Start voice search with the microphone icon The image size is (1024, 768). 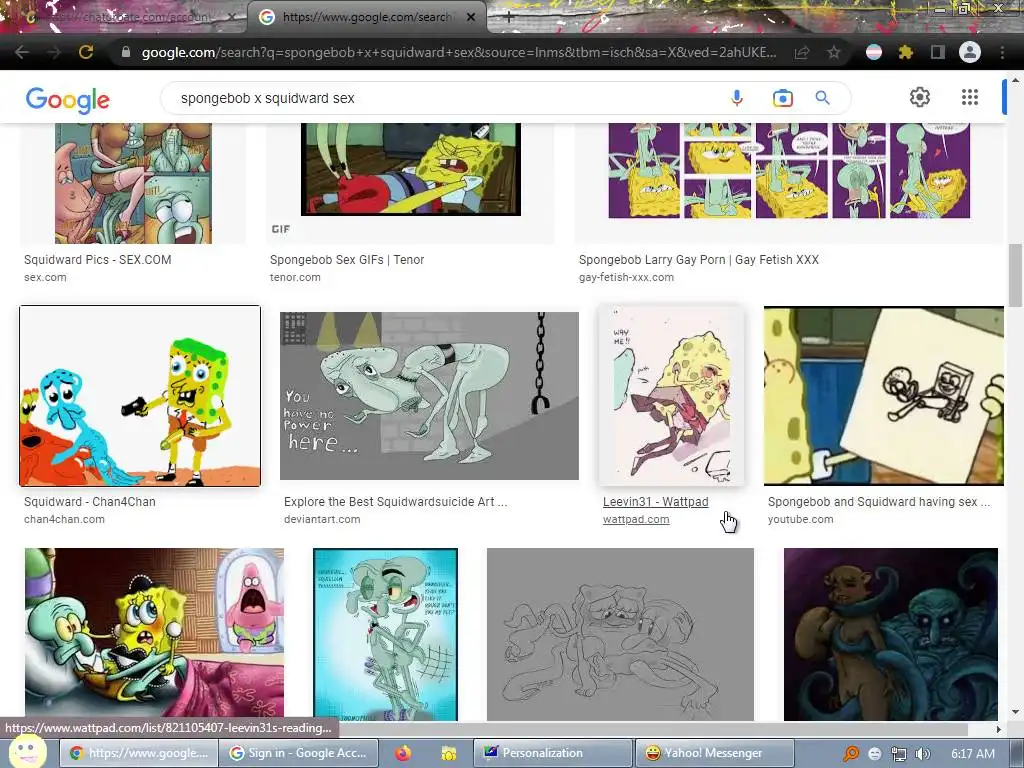[x=737, y=98]
